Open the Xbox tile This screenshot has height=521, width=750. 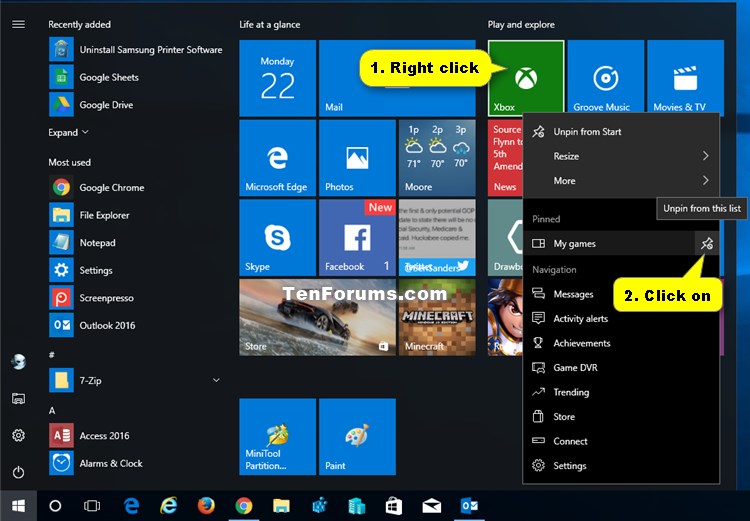(x=526, y=78)
